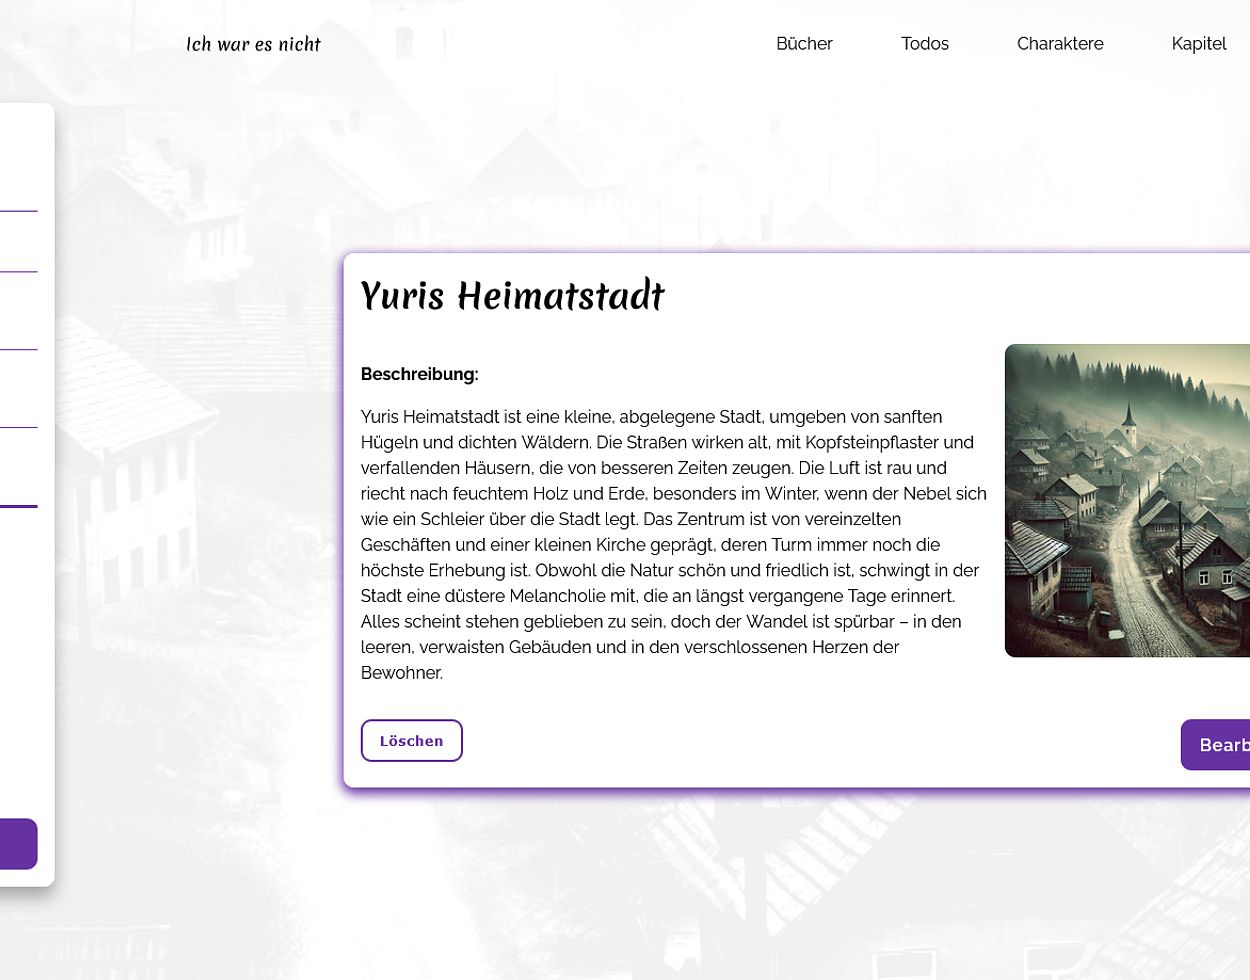
Task: Open the Bücher navigation item
Action: point(804,44)
